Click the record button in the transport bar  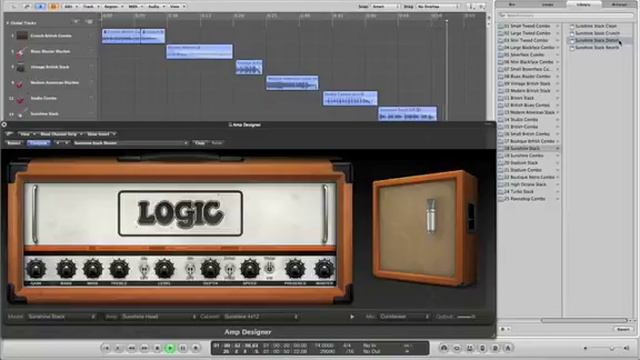point(196,348)
